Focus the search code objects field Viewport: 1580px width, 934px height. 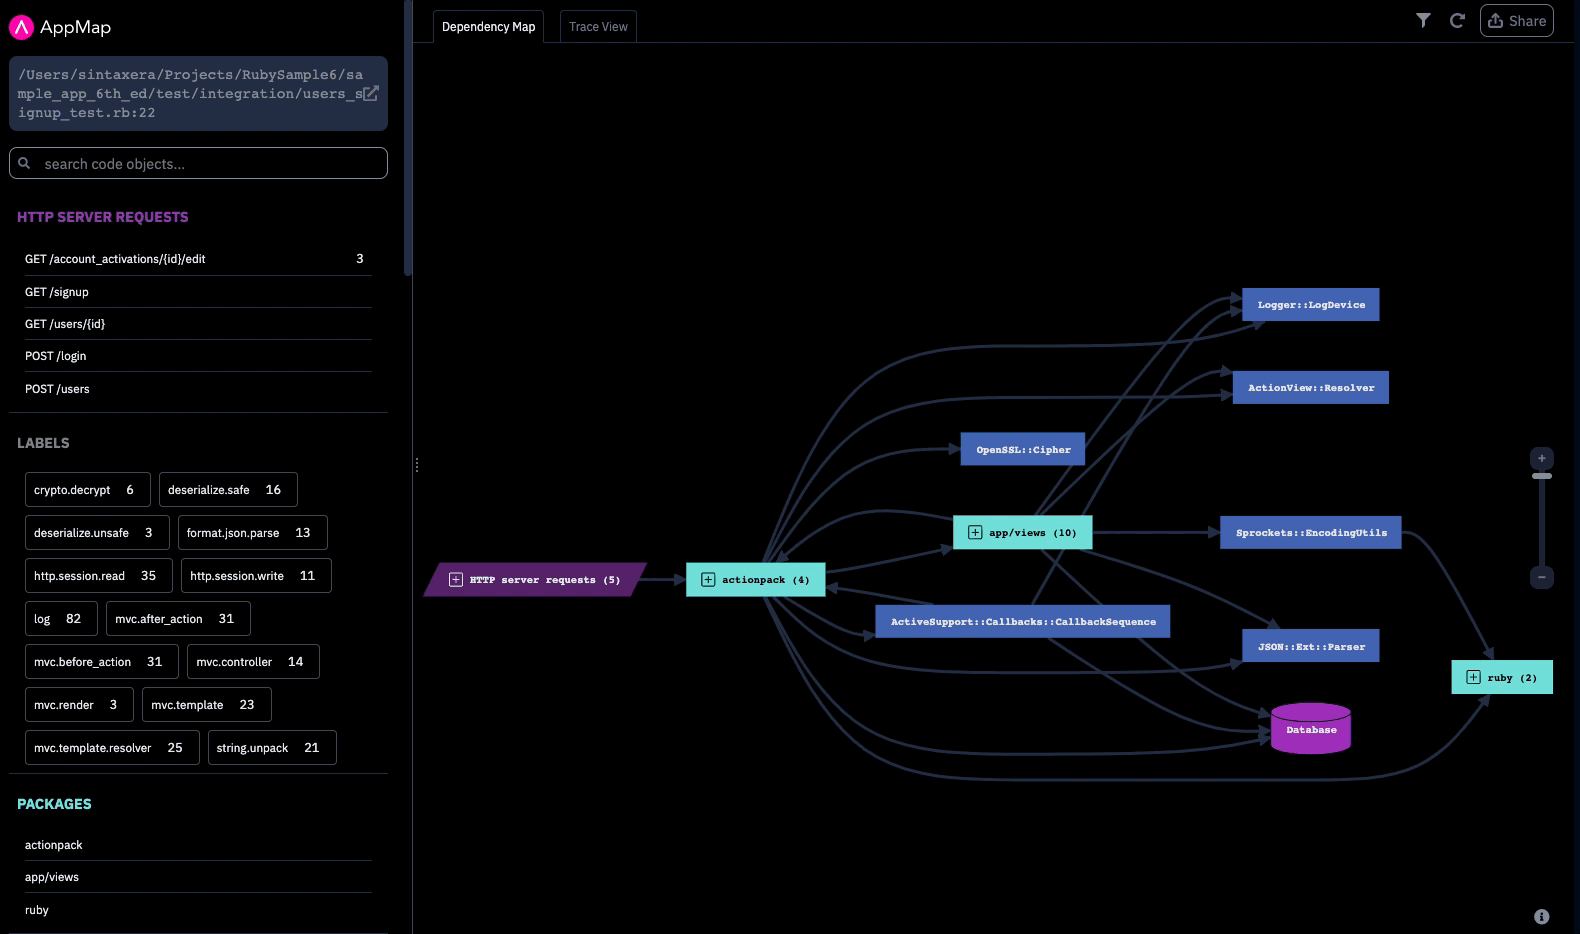198,163
